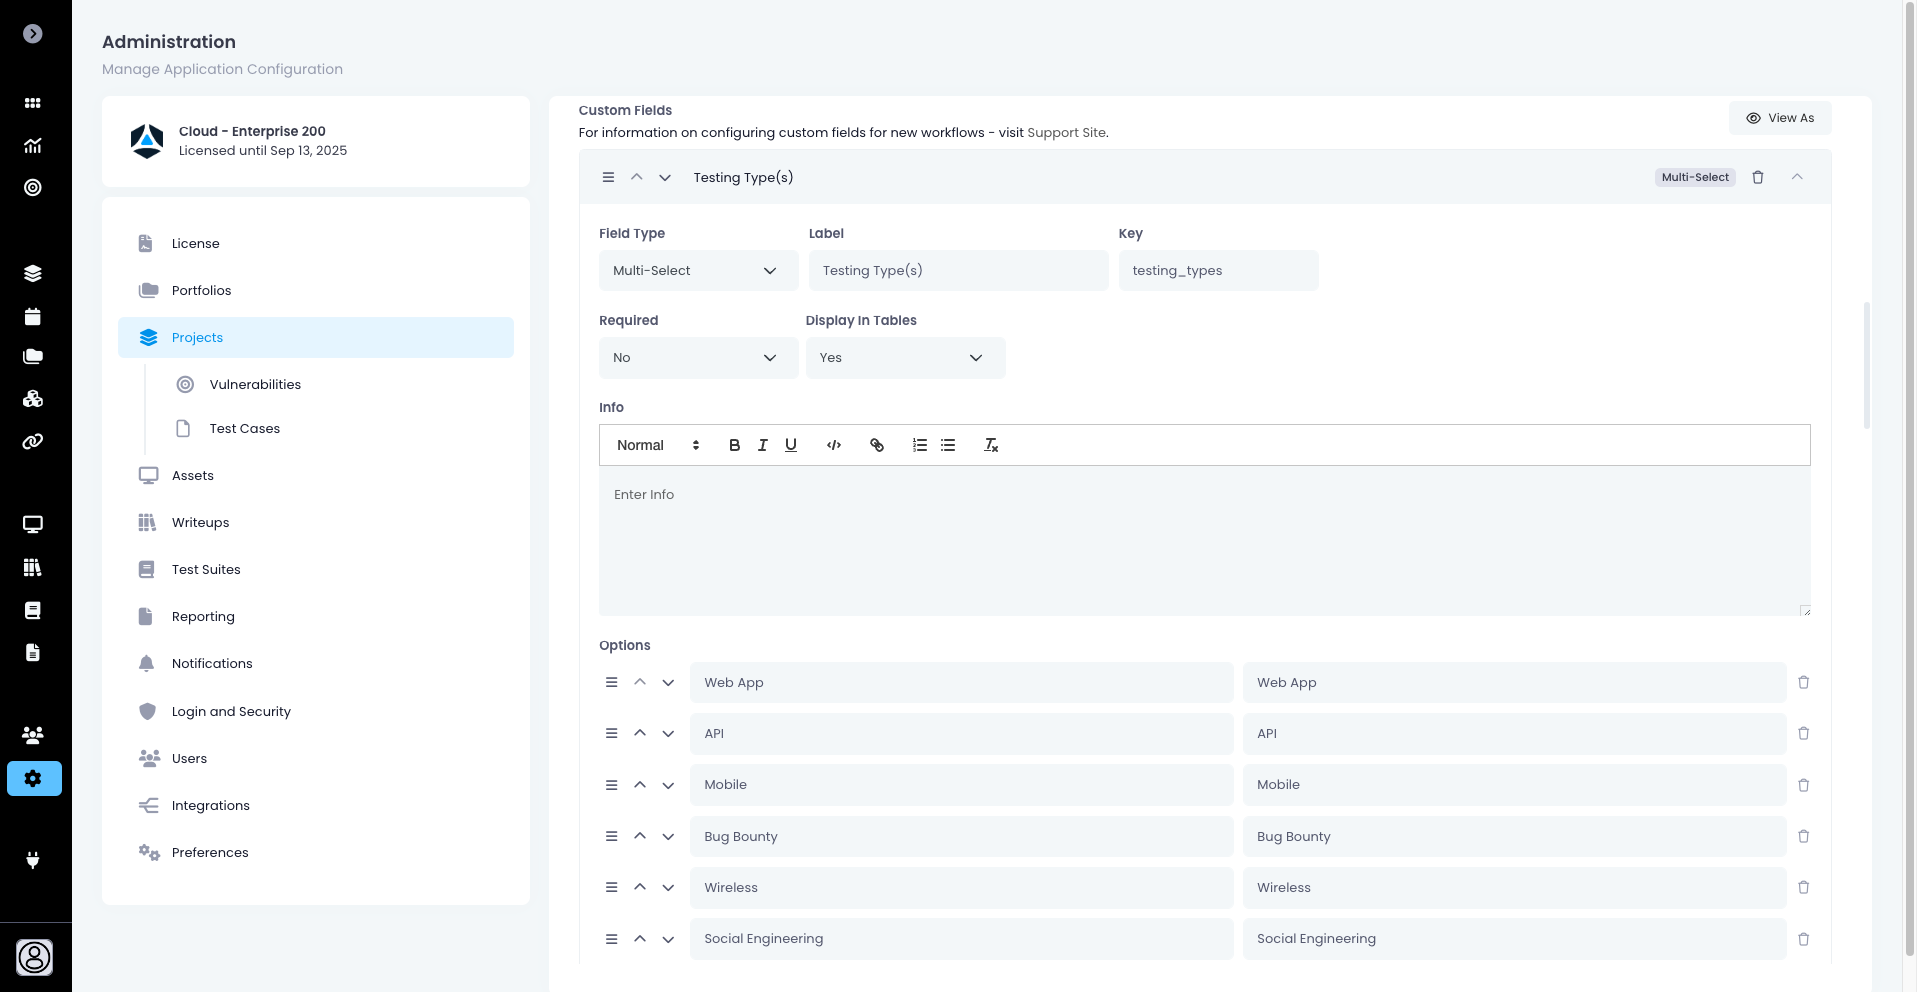Open Vulnerabilities settings in sidebar
This screenshot has width=1917, height=992.
(x=255, y=385)
